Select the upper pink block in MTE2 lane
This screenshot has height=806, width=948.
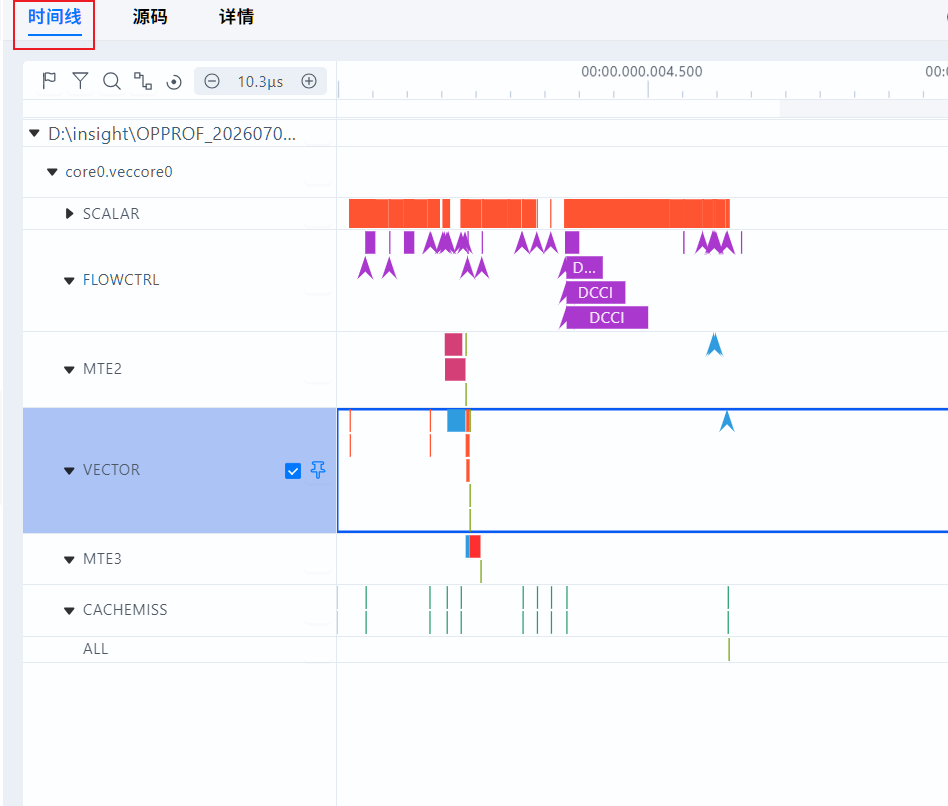pos(453,344)
